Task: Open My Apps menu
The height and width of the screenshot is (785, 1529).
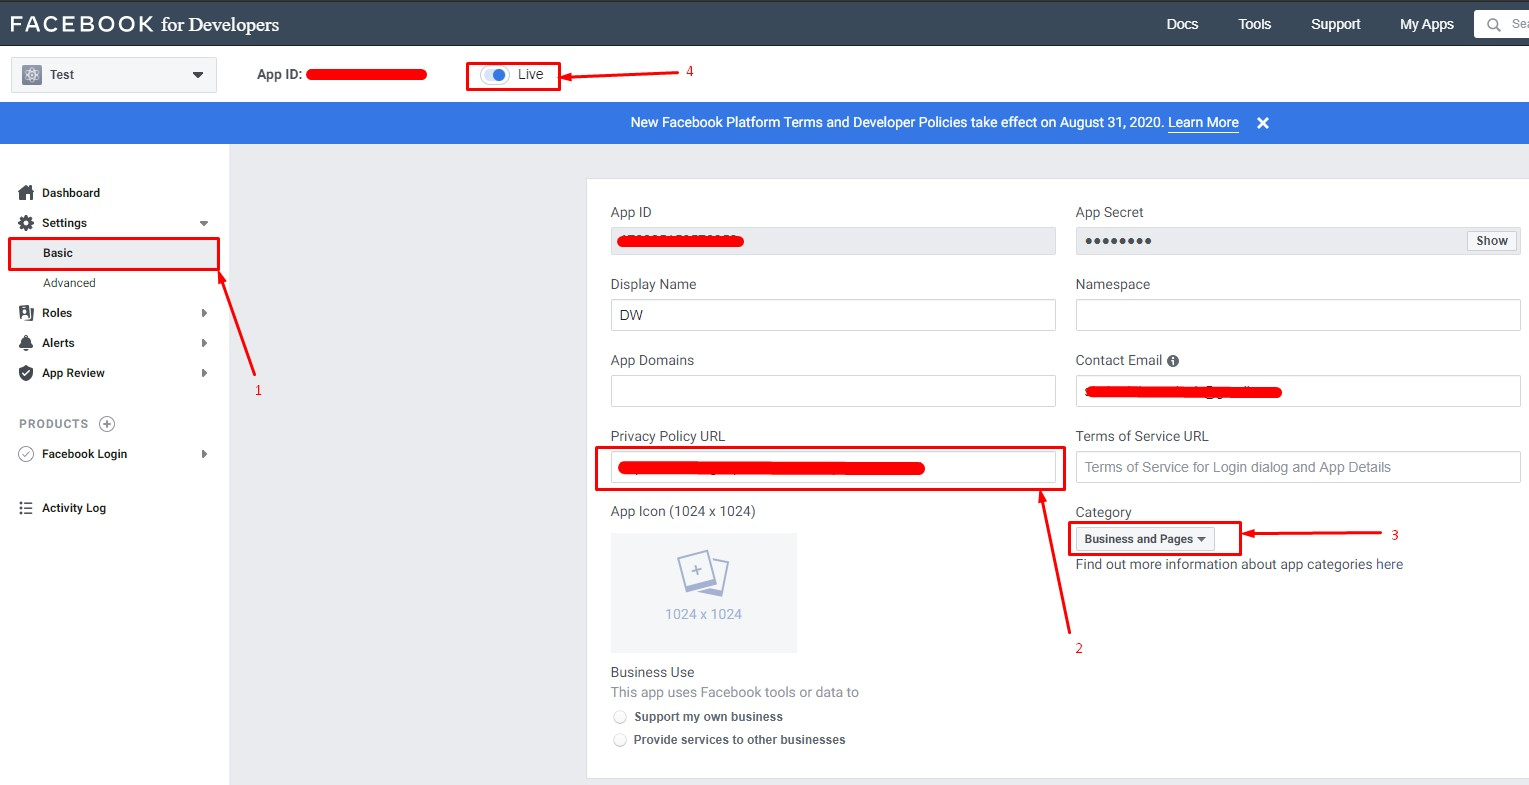Action: point(1427,24)
